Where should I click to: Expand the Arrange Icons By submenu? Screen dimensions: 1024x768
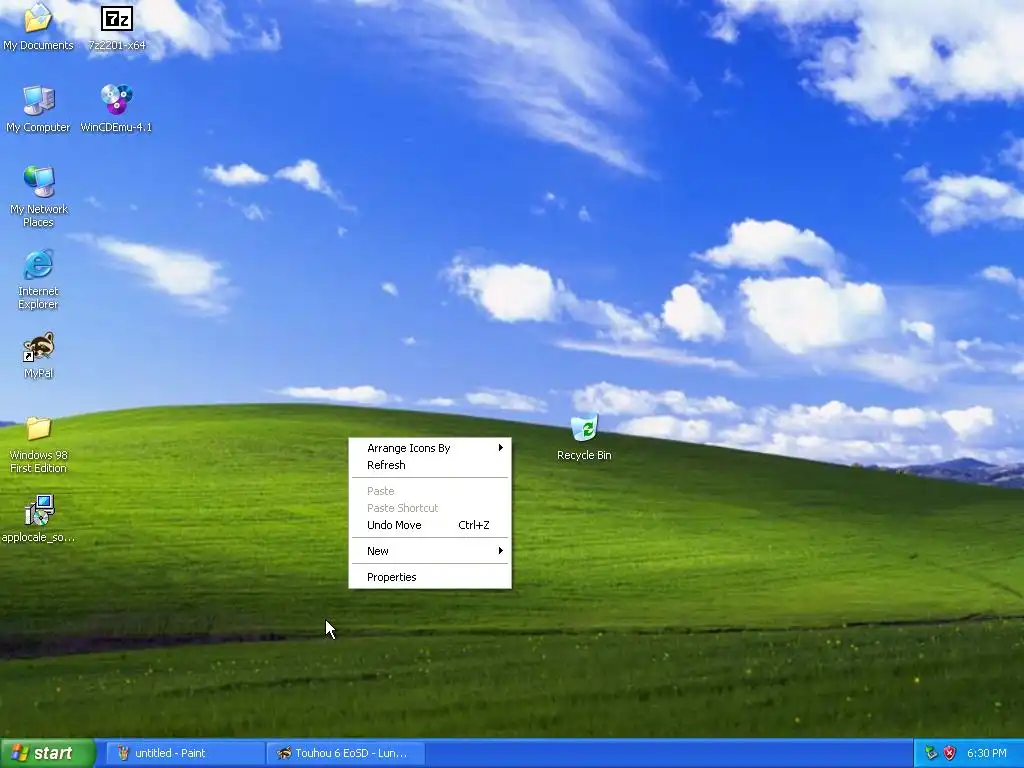(x=430, y=448)
